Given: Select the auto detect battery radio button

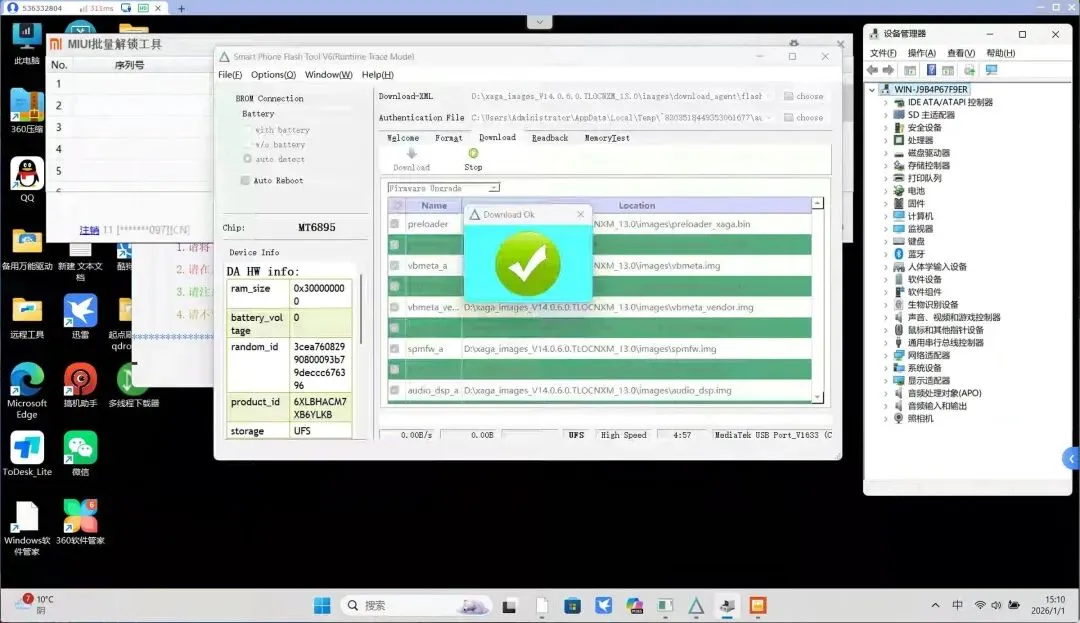Looking at the screenshot, I should pos(247,159).
